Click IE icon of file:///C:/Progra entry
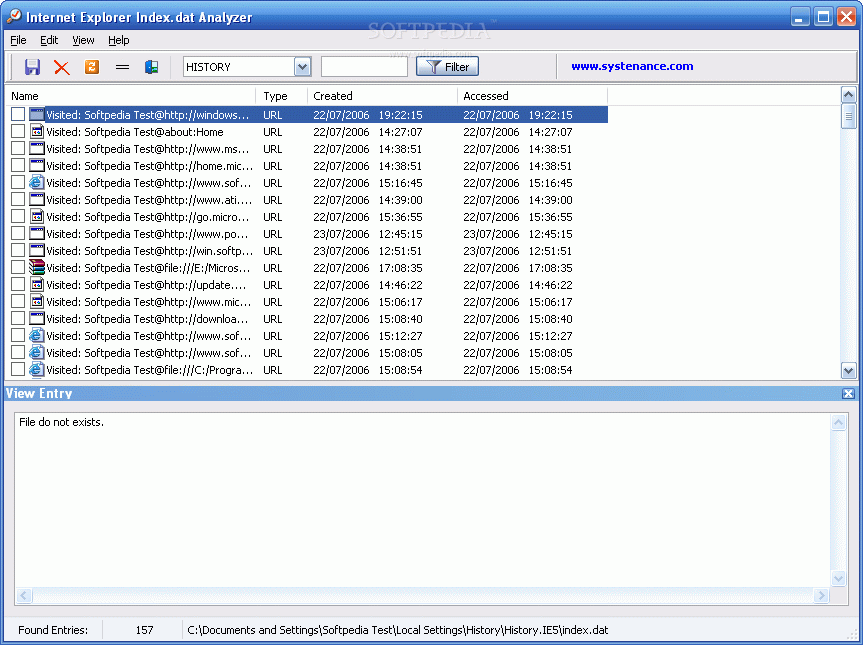This screenshot has height=645, width=863. (x=37, y=369)
